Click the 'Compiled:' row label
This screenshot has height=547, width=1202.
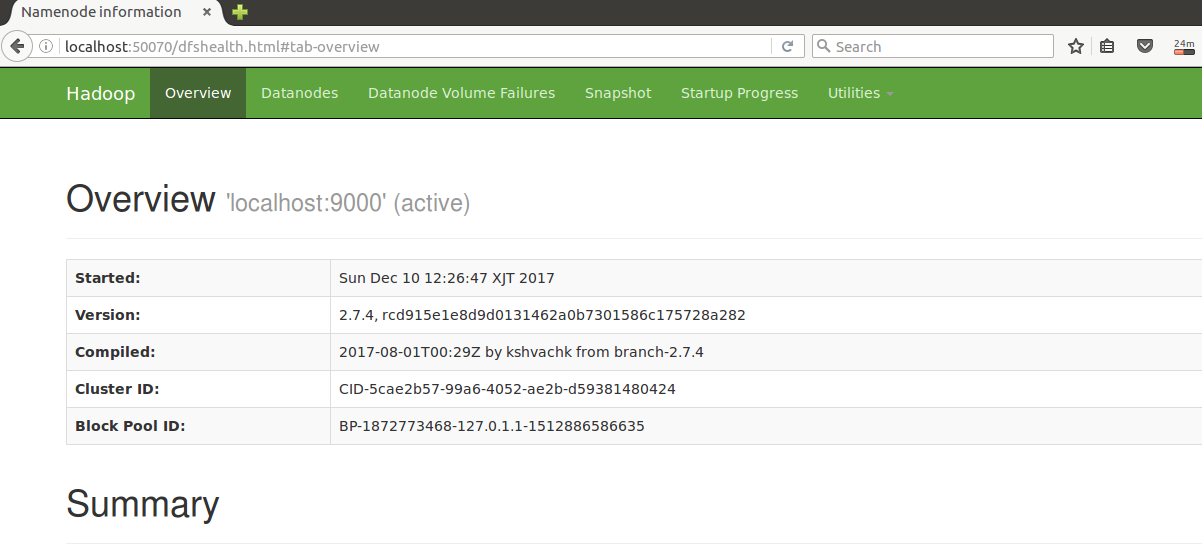point(115,352)
